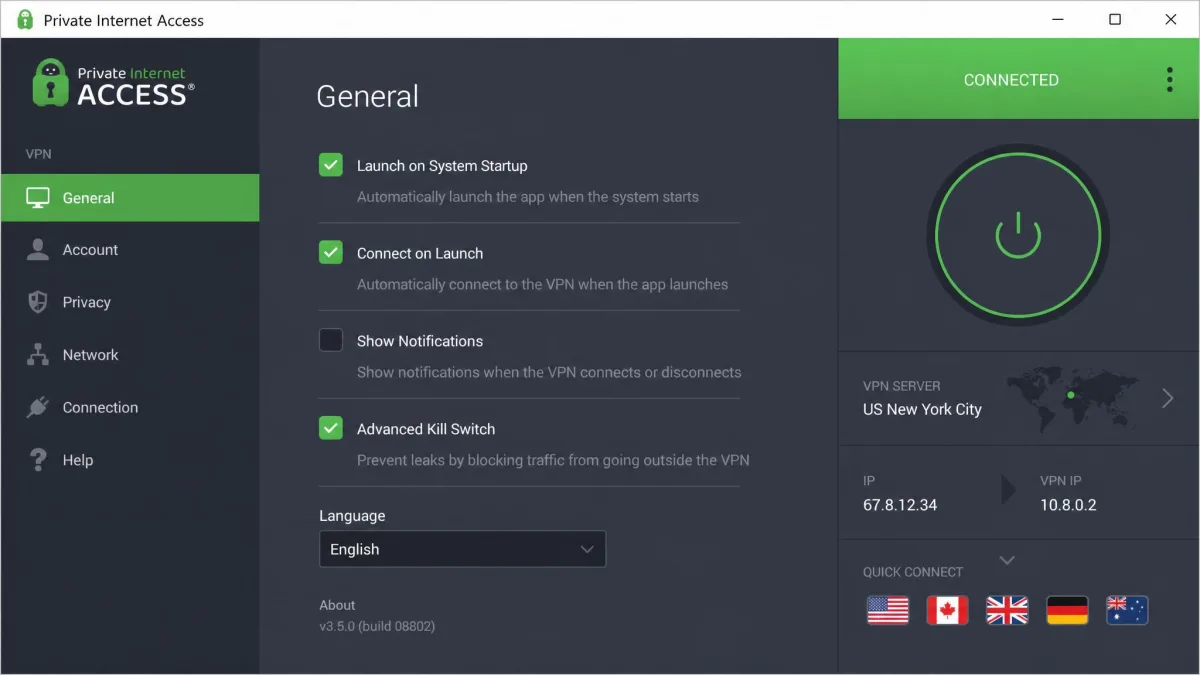This screenshot has width=1200, height=675.
Task: Click the Launch on System Startup label
Action: pyautogui.click(x=442, y=166)
